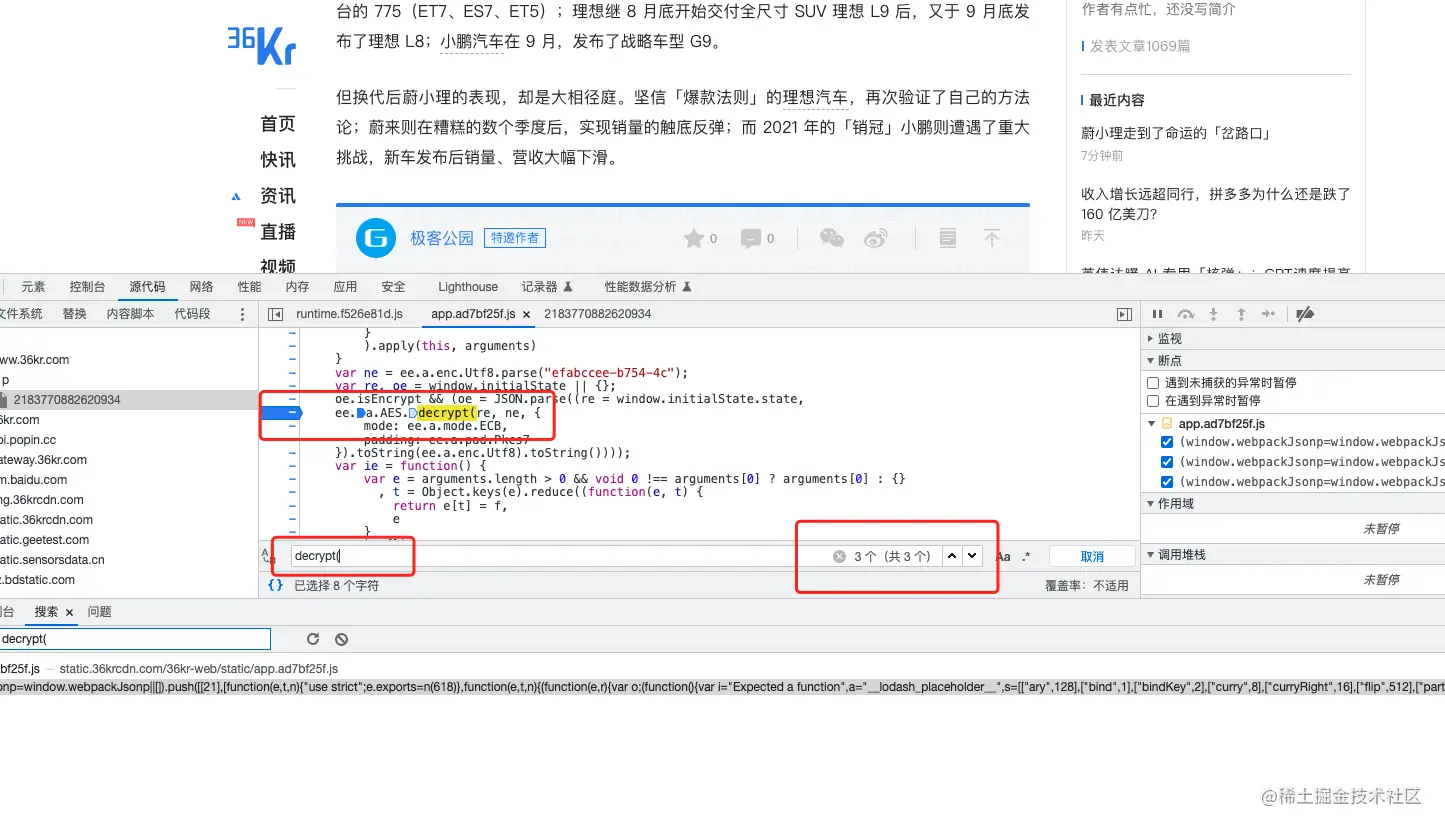This screenshot has width=1445, height=830.
Task: Switch to 2183770882620934 file tab
Action: tap(598, 314)
